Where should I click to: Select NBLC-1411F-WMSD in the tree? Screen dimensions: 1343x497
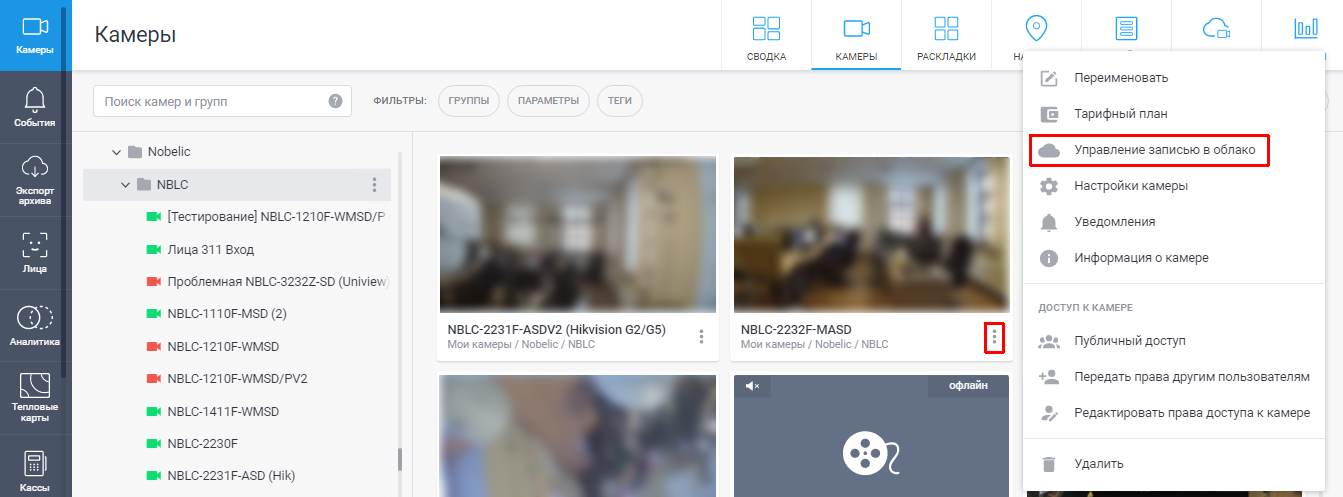click(213, 411)
